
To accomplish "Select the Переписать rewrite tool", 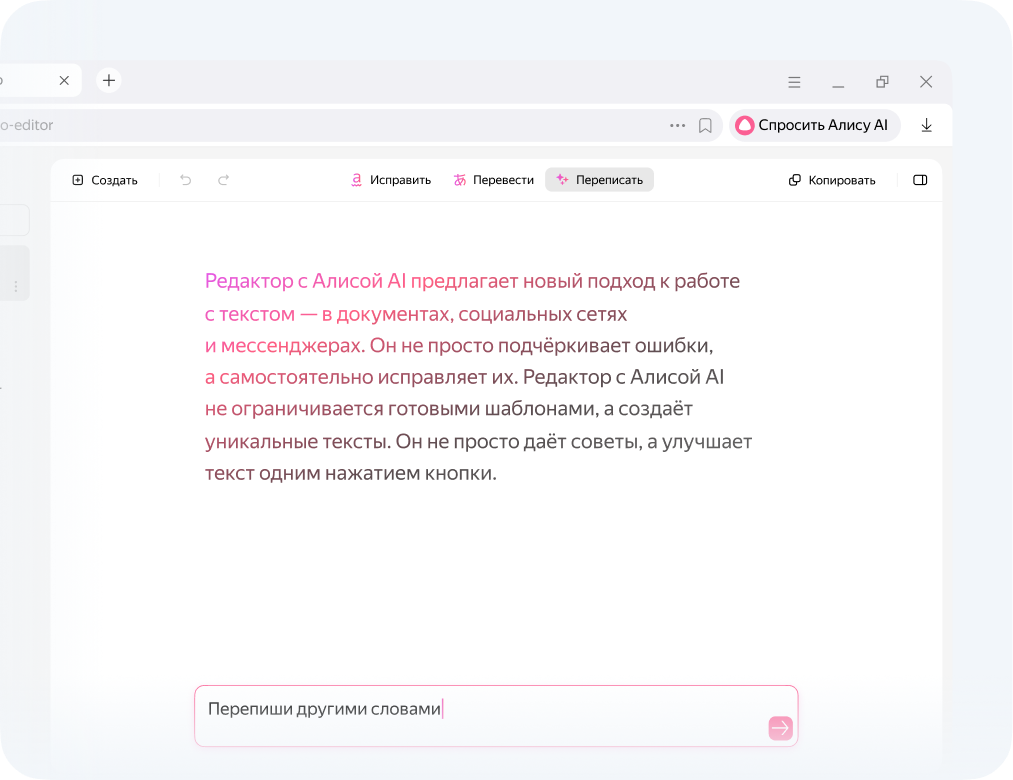I will [x=600, y=180].
